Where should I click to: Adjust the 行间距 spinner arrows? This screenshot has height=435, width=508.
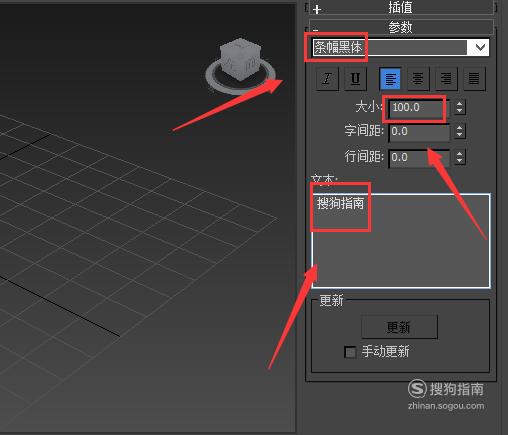coord(460,157)
